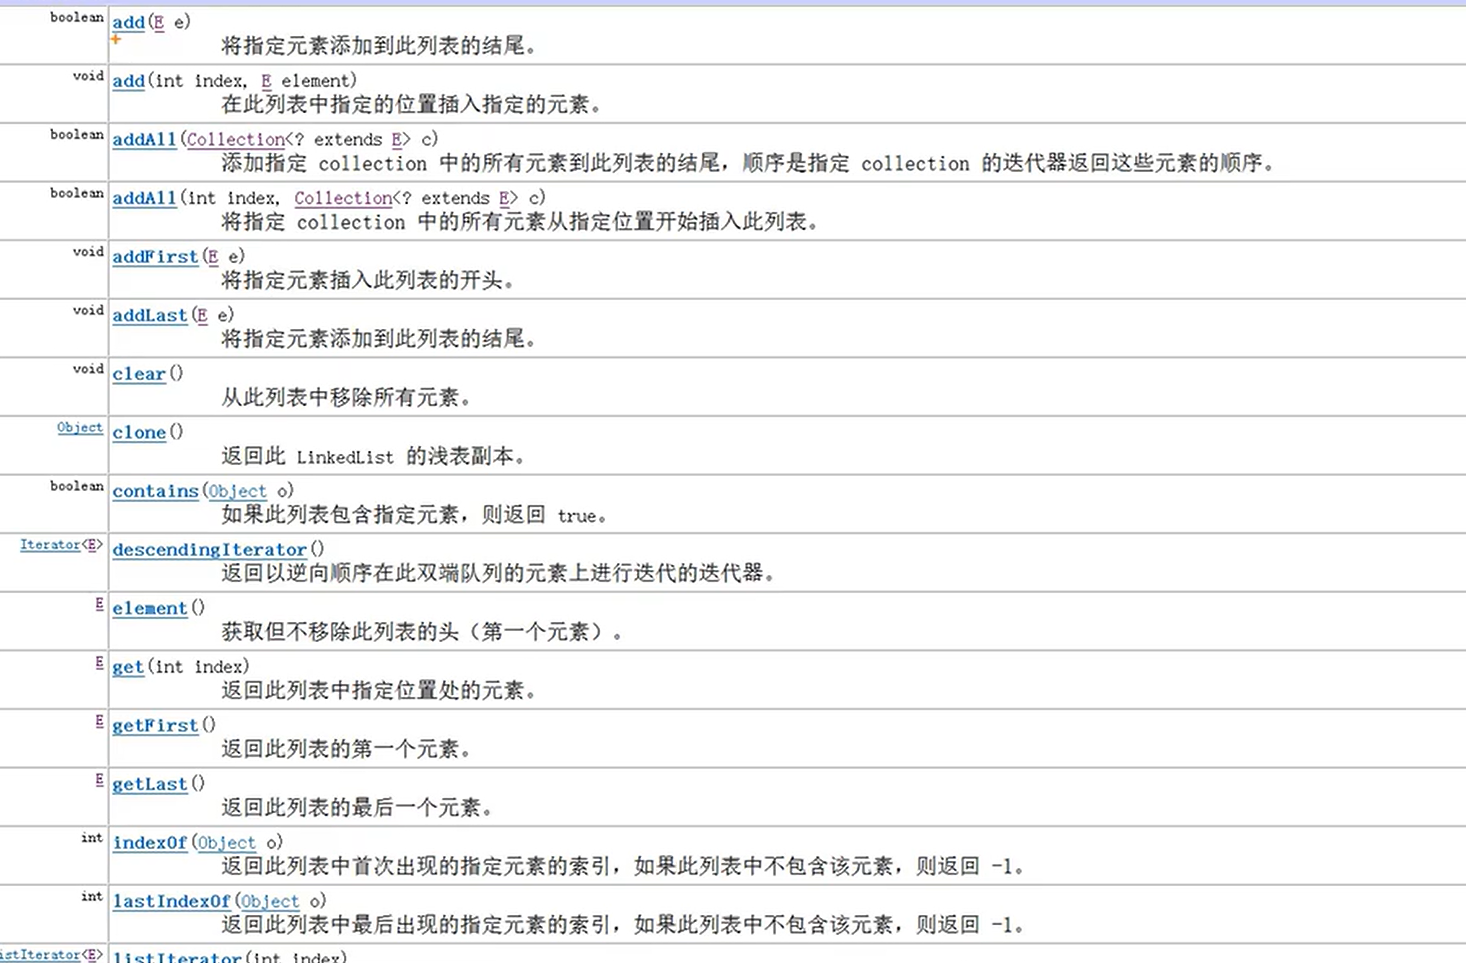Screen dimensions: 1466x963
Task: Click the E type link in addLast(E e)
Action: (203, 315)
